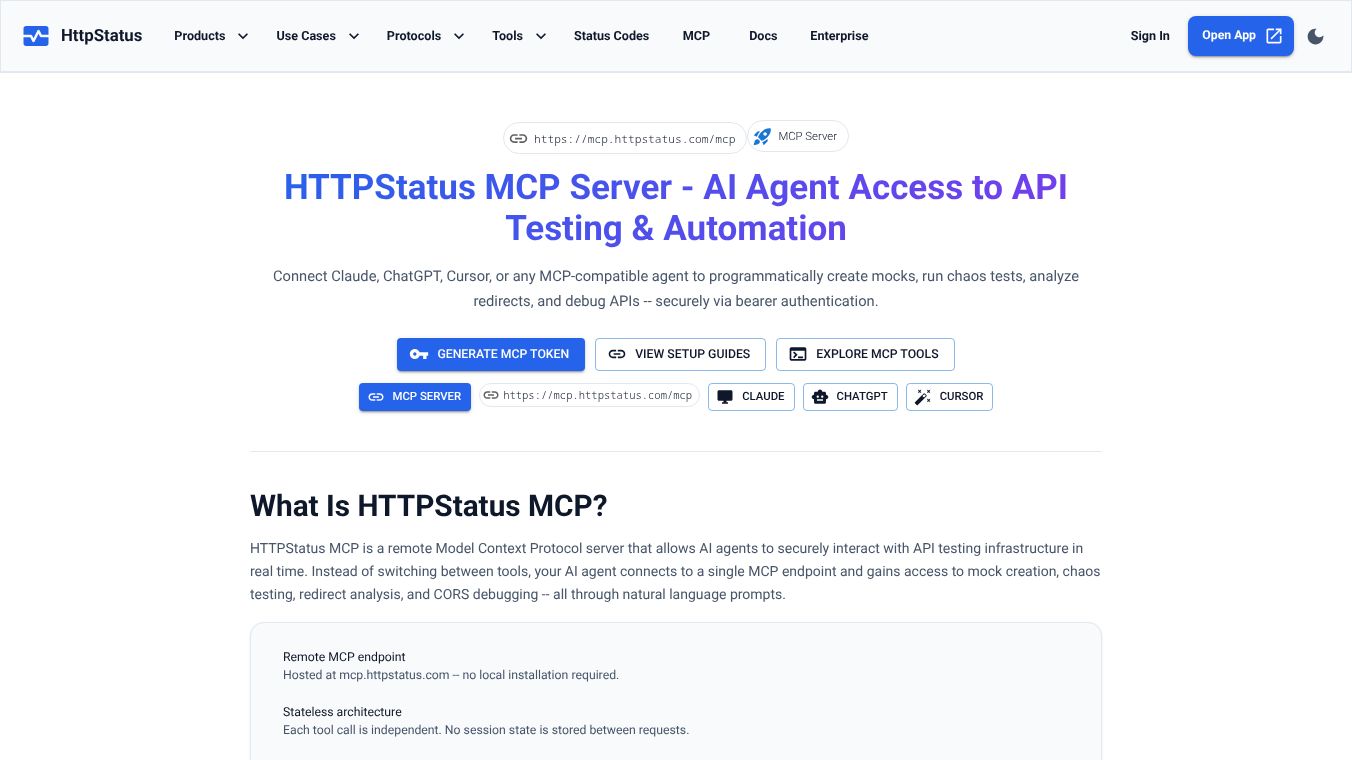The width and height of the screenshot is (1352, 760).
Task: Click 'Remote MCP endpoint' text
Action: coord(344,657)
